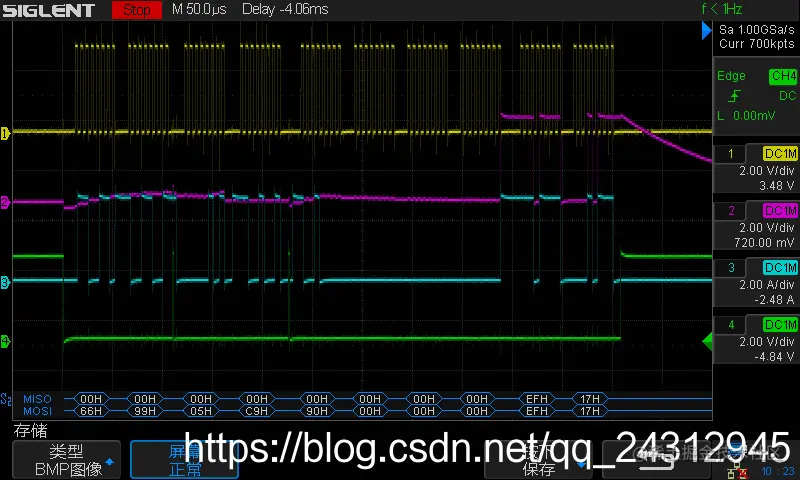Click the green CH4 trigger source badge
Viewport: 800px width, 480px height.
click(783, 76)
